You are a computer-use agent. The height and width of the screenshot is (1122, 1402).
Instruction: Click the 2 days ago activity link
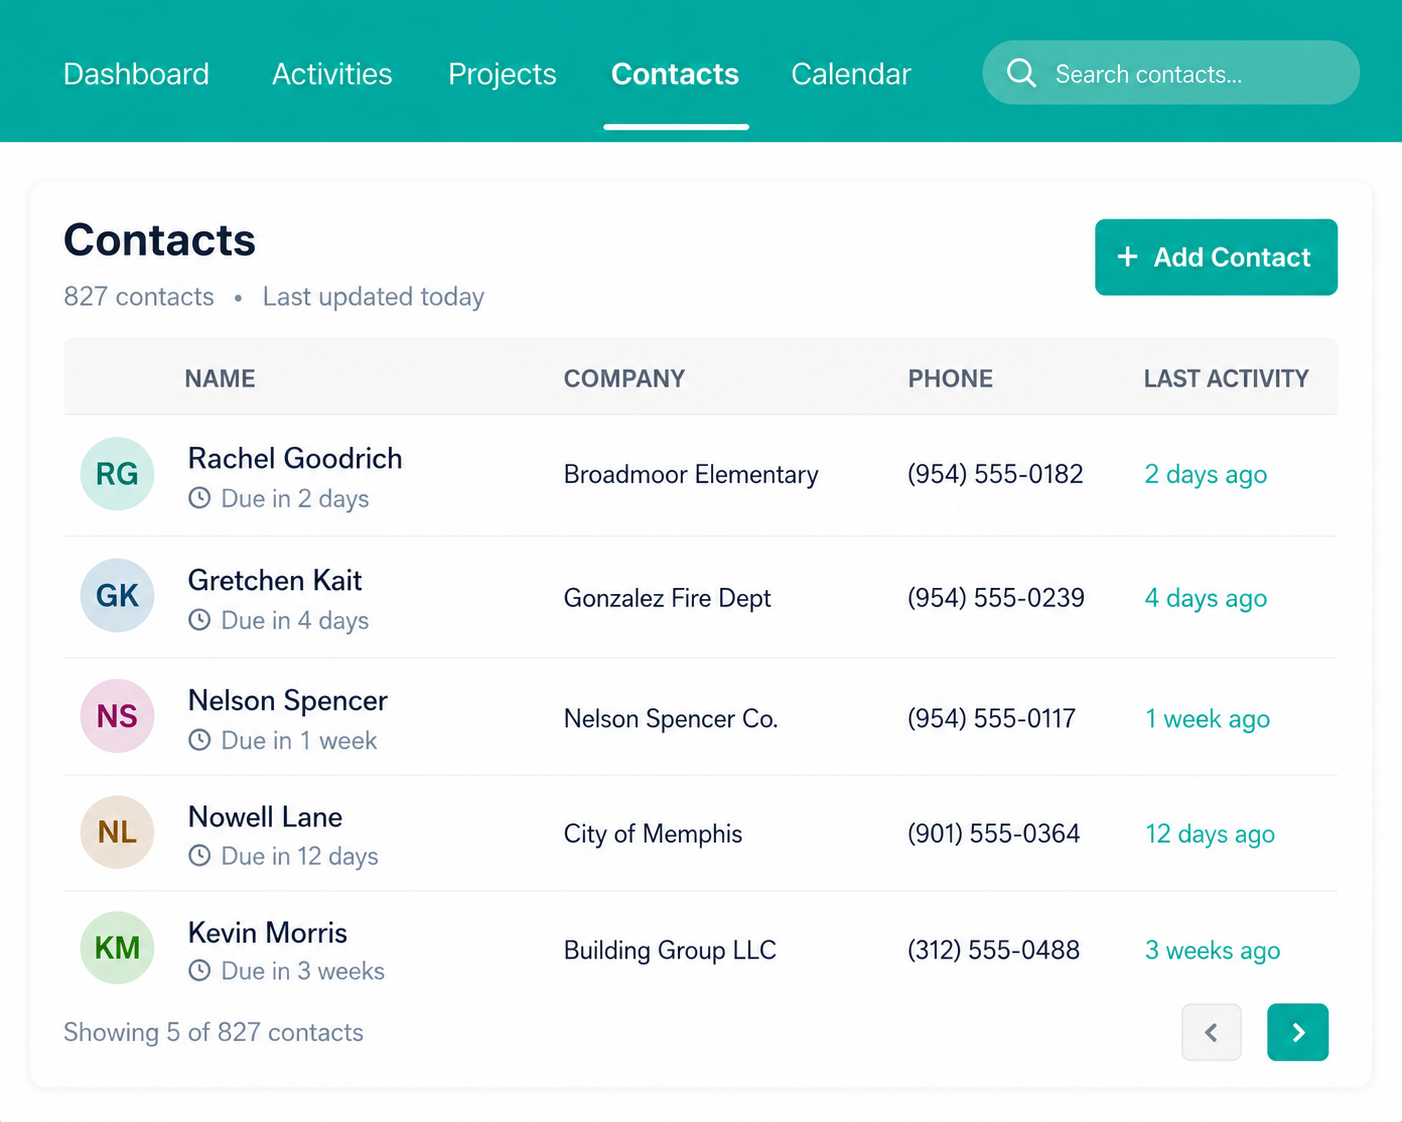tap(1205, 474)
